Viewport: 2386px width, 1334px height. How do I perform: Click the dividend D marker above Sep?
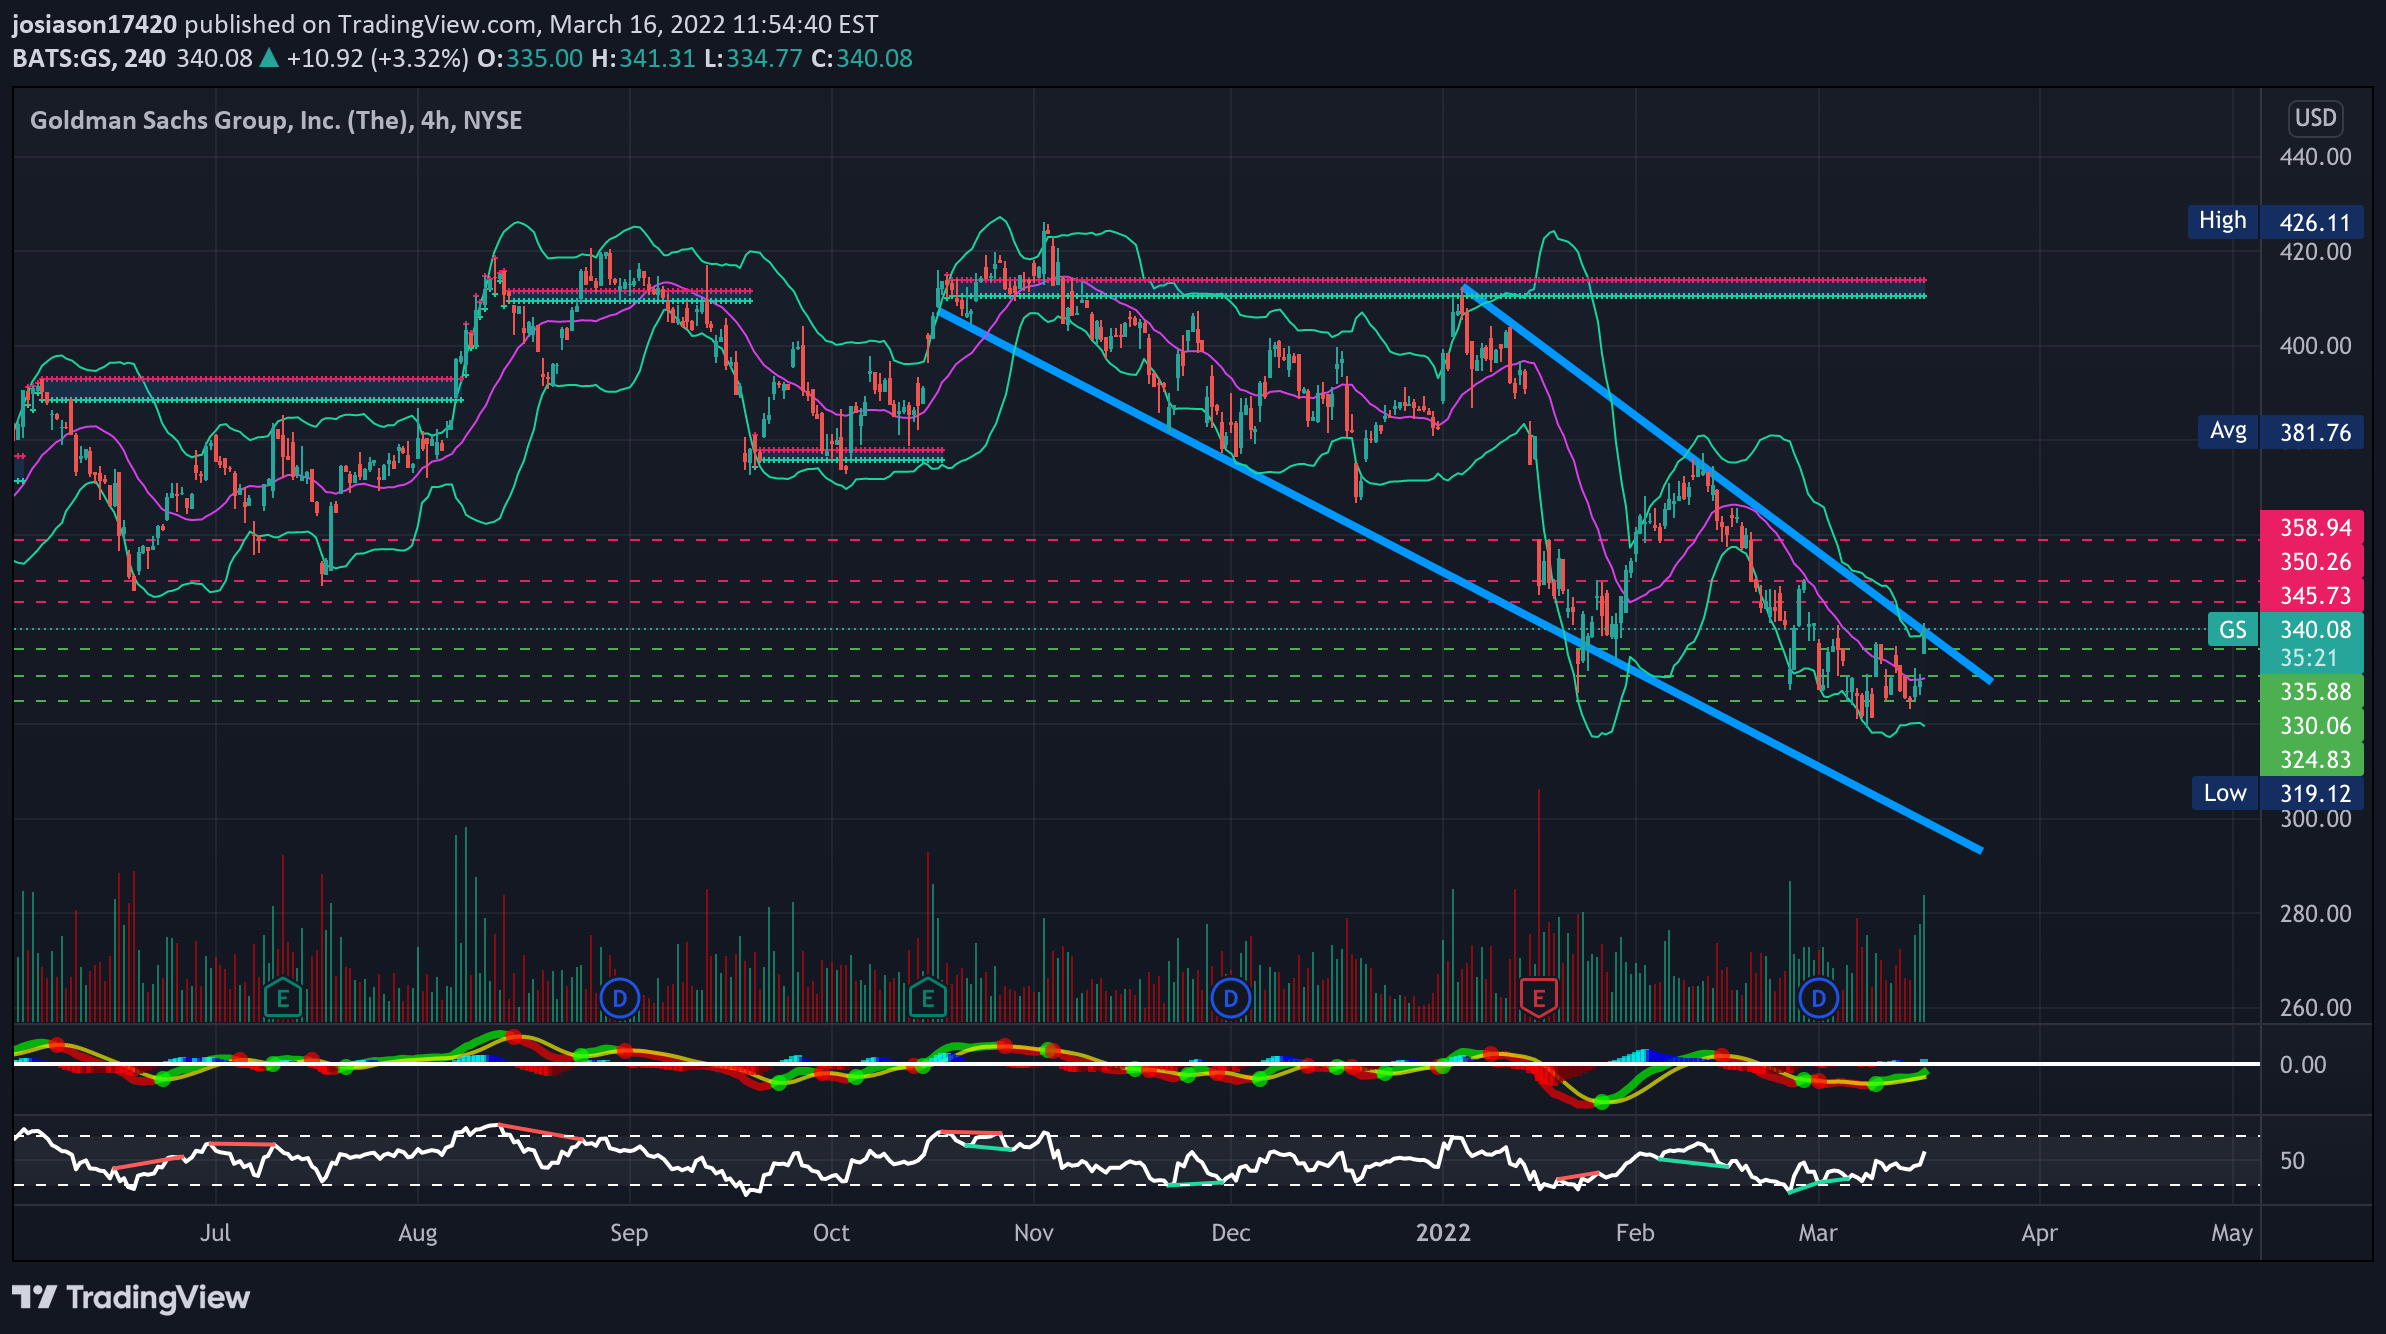(x=620, y=998)
